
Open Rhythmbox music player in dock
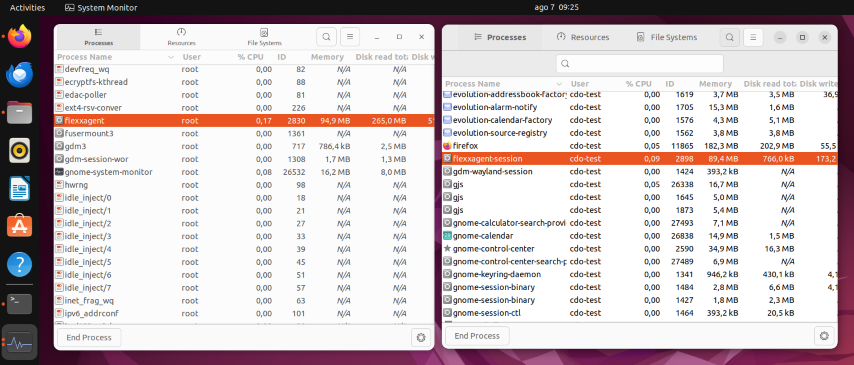pyautogui.click(x=20, y=150)
